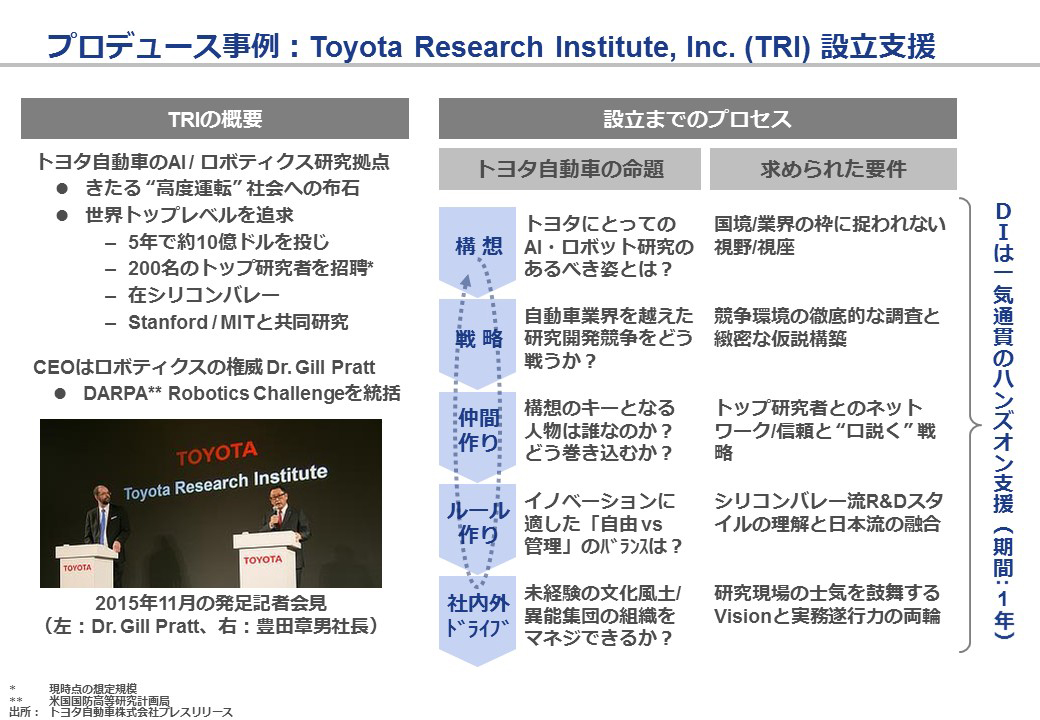This screenshot has height=720, width=1040.
Task: Click the 社内外ドライブ chevron step
Action: [x=477, y=619]
